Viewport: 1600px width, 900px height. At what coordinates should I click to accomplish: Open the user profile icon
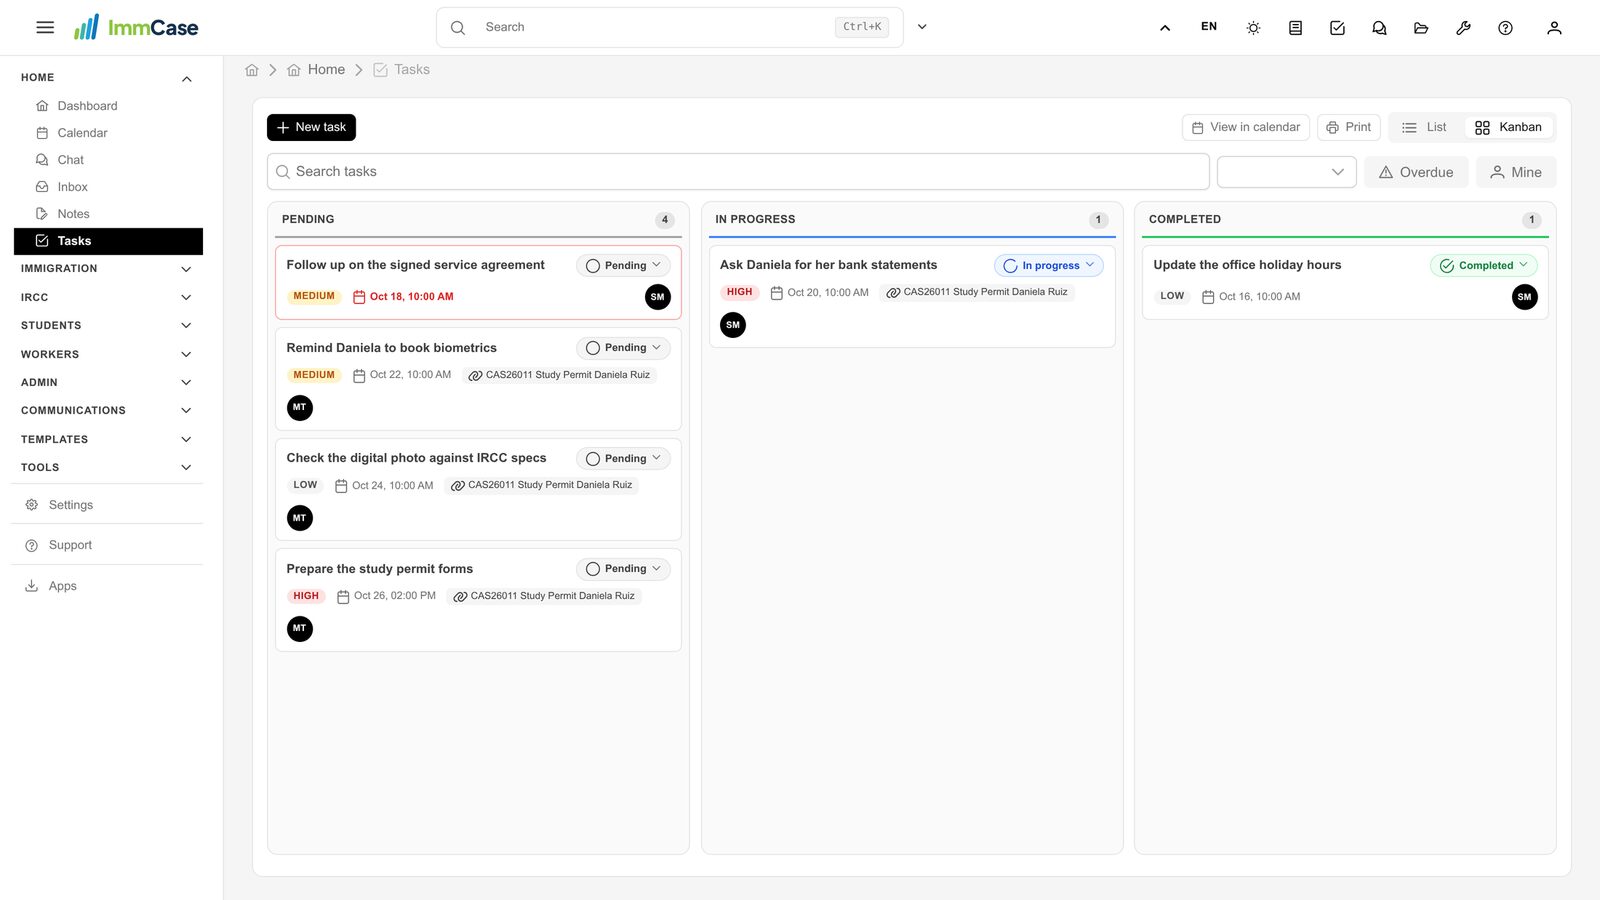pyautogui.click(x=1554, y=28)
